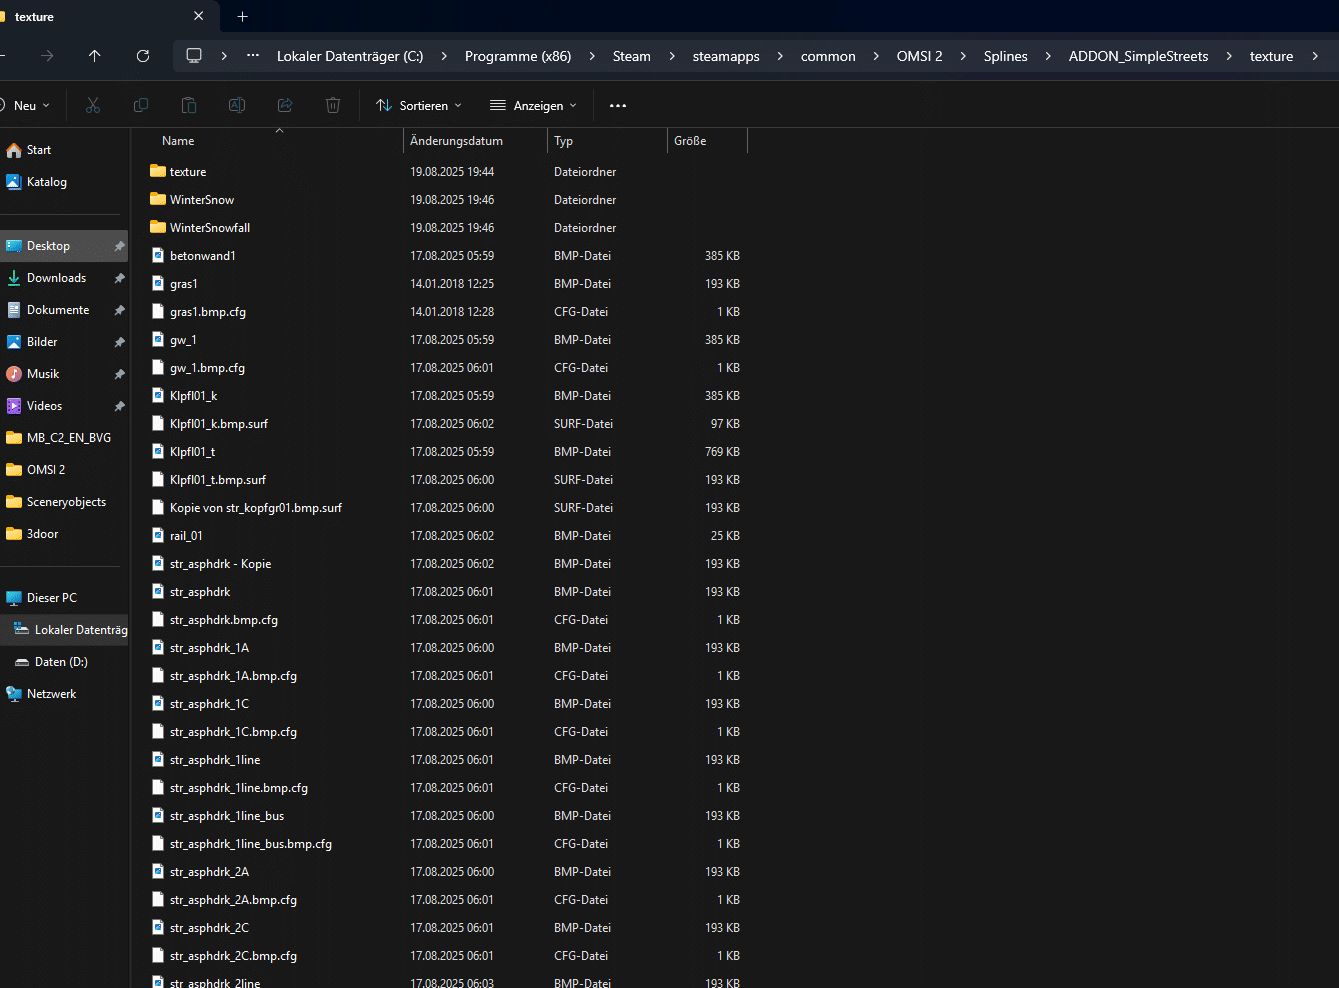Open the three-dot more options menu
This screenshot has width=1339, height=988.
tap(618, 105)
